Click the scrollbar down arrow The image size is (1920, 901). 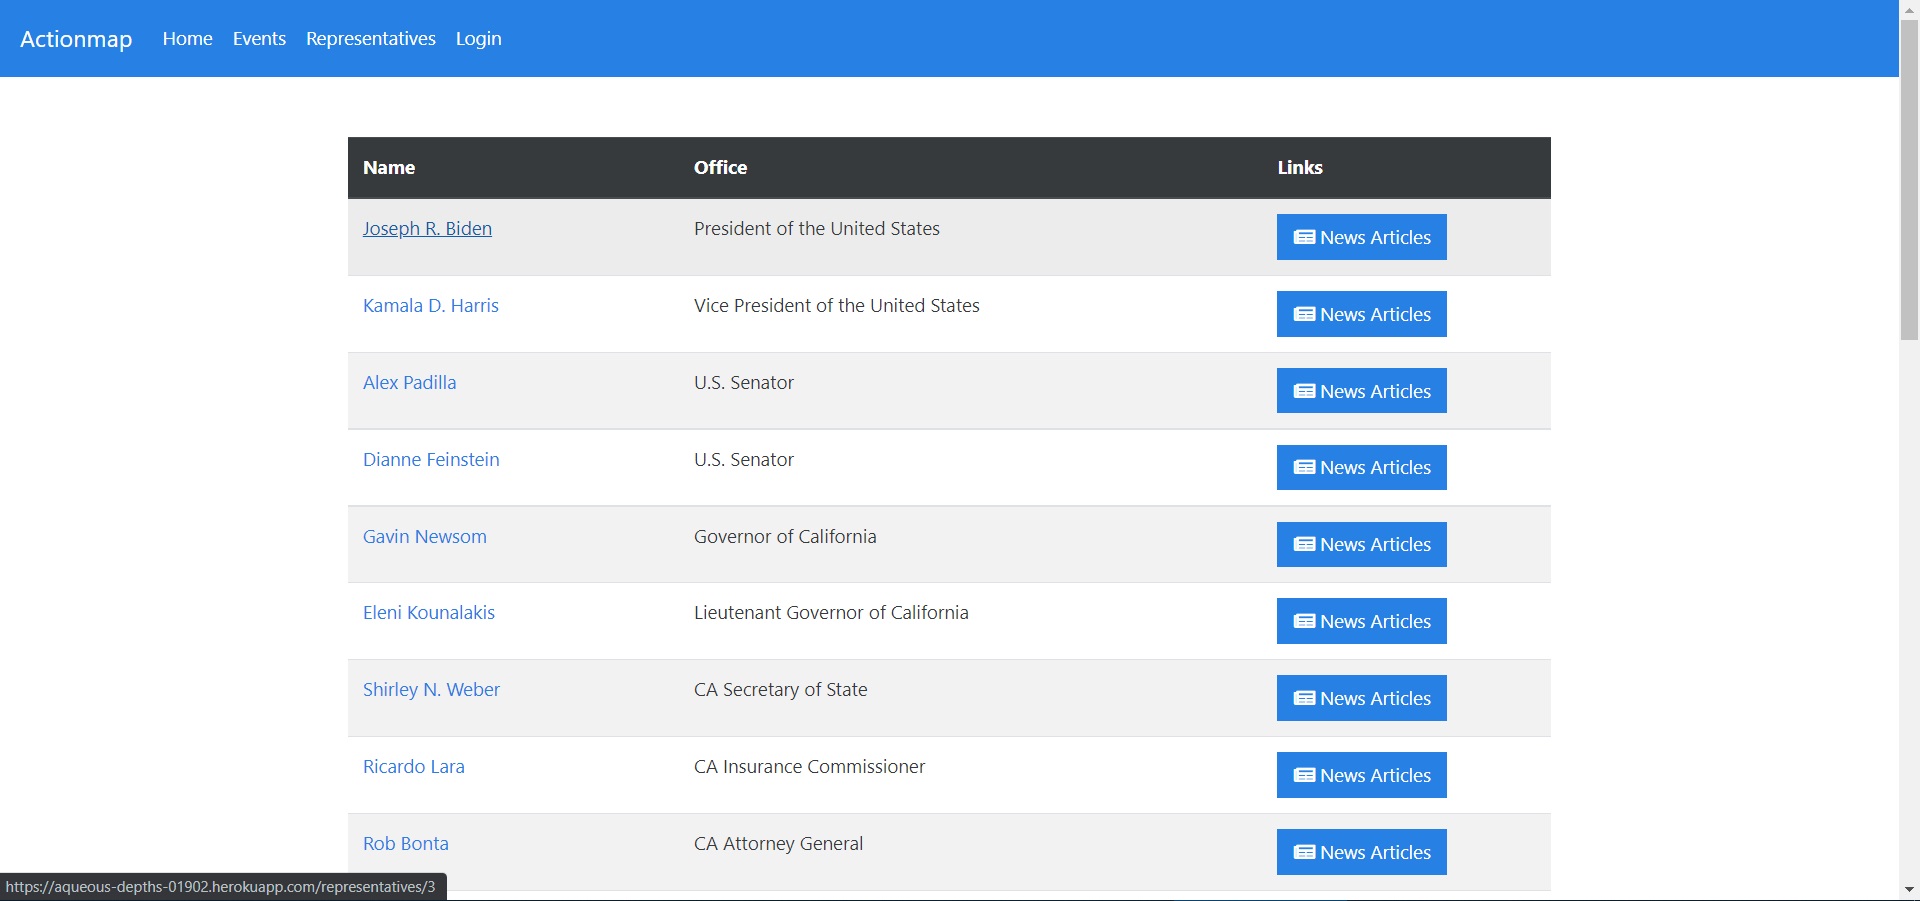[x=1909, y=889]
